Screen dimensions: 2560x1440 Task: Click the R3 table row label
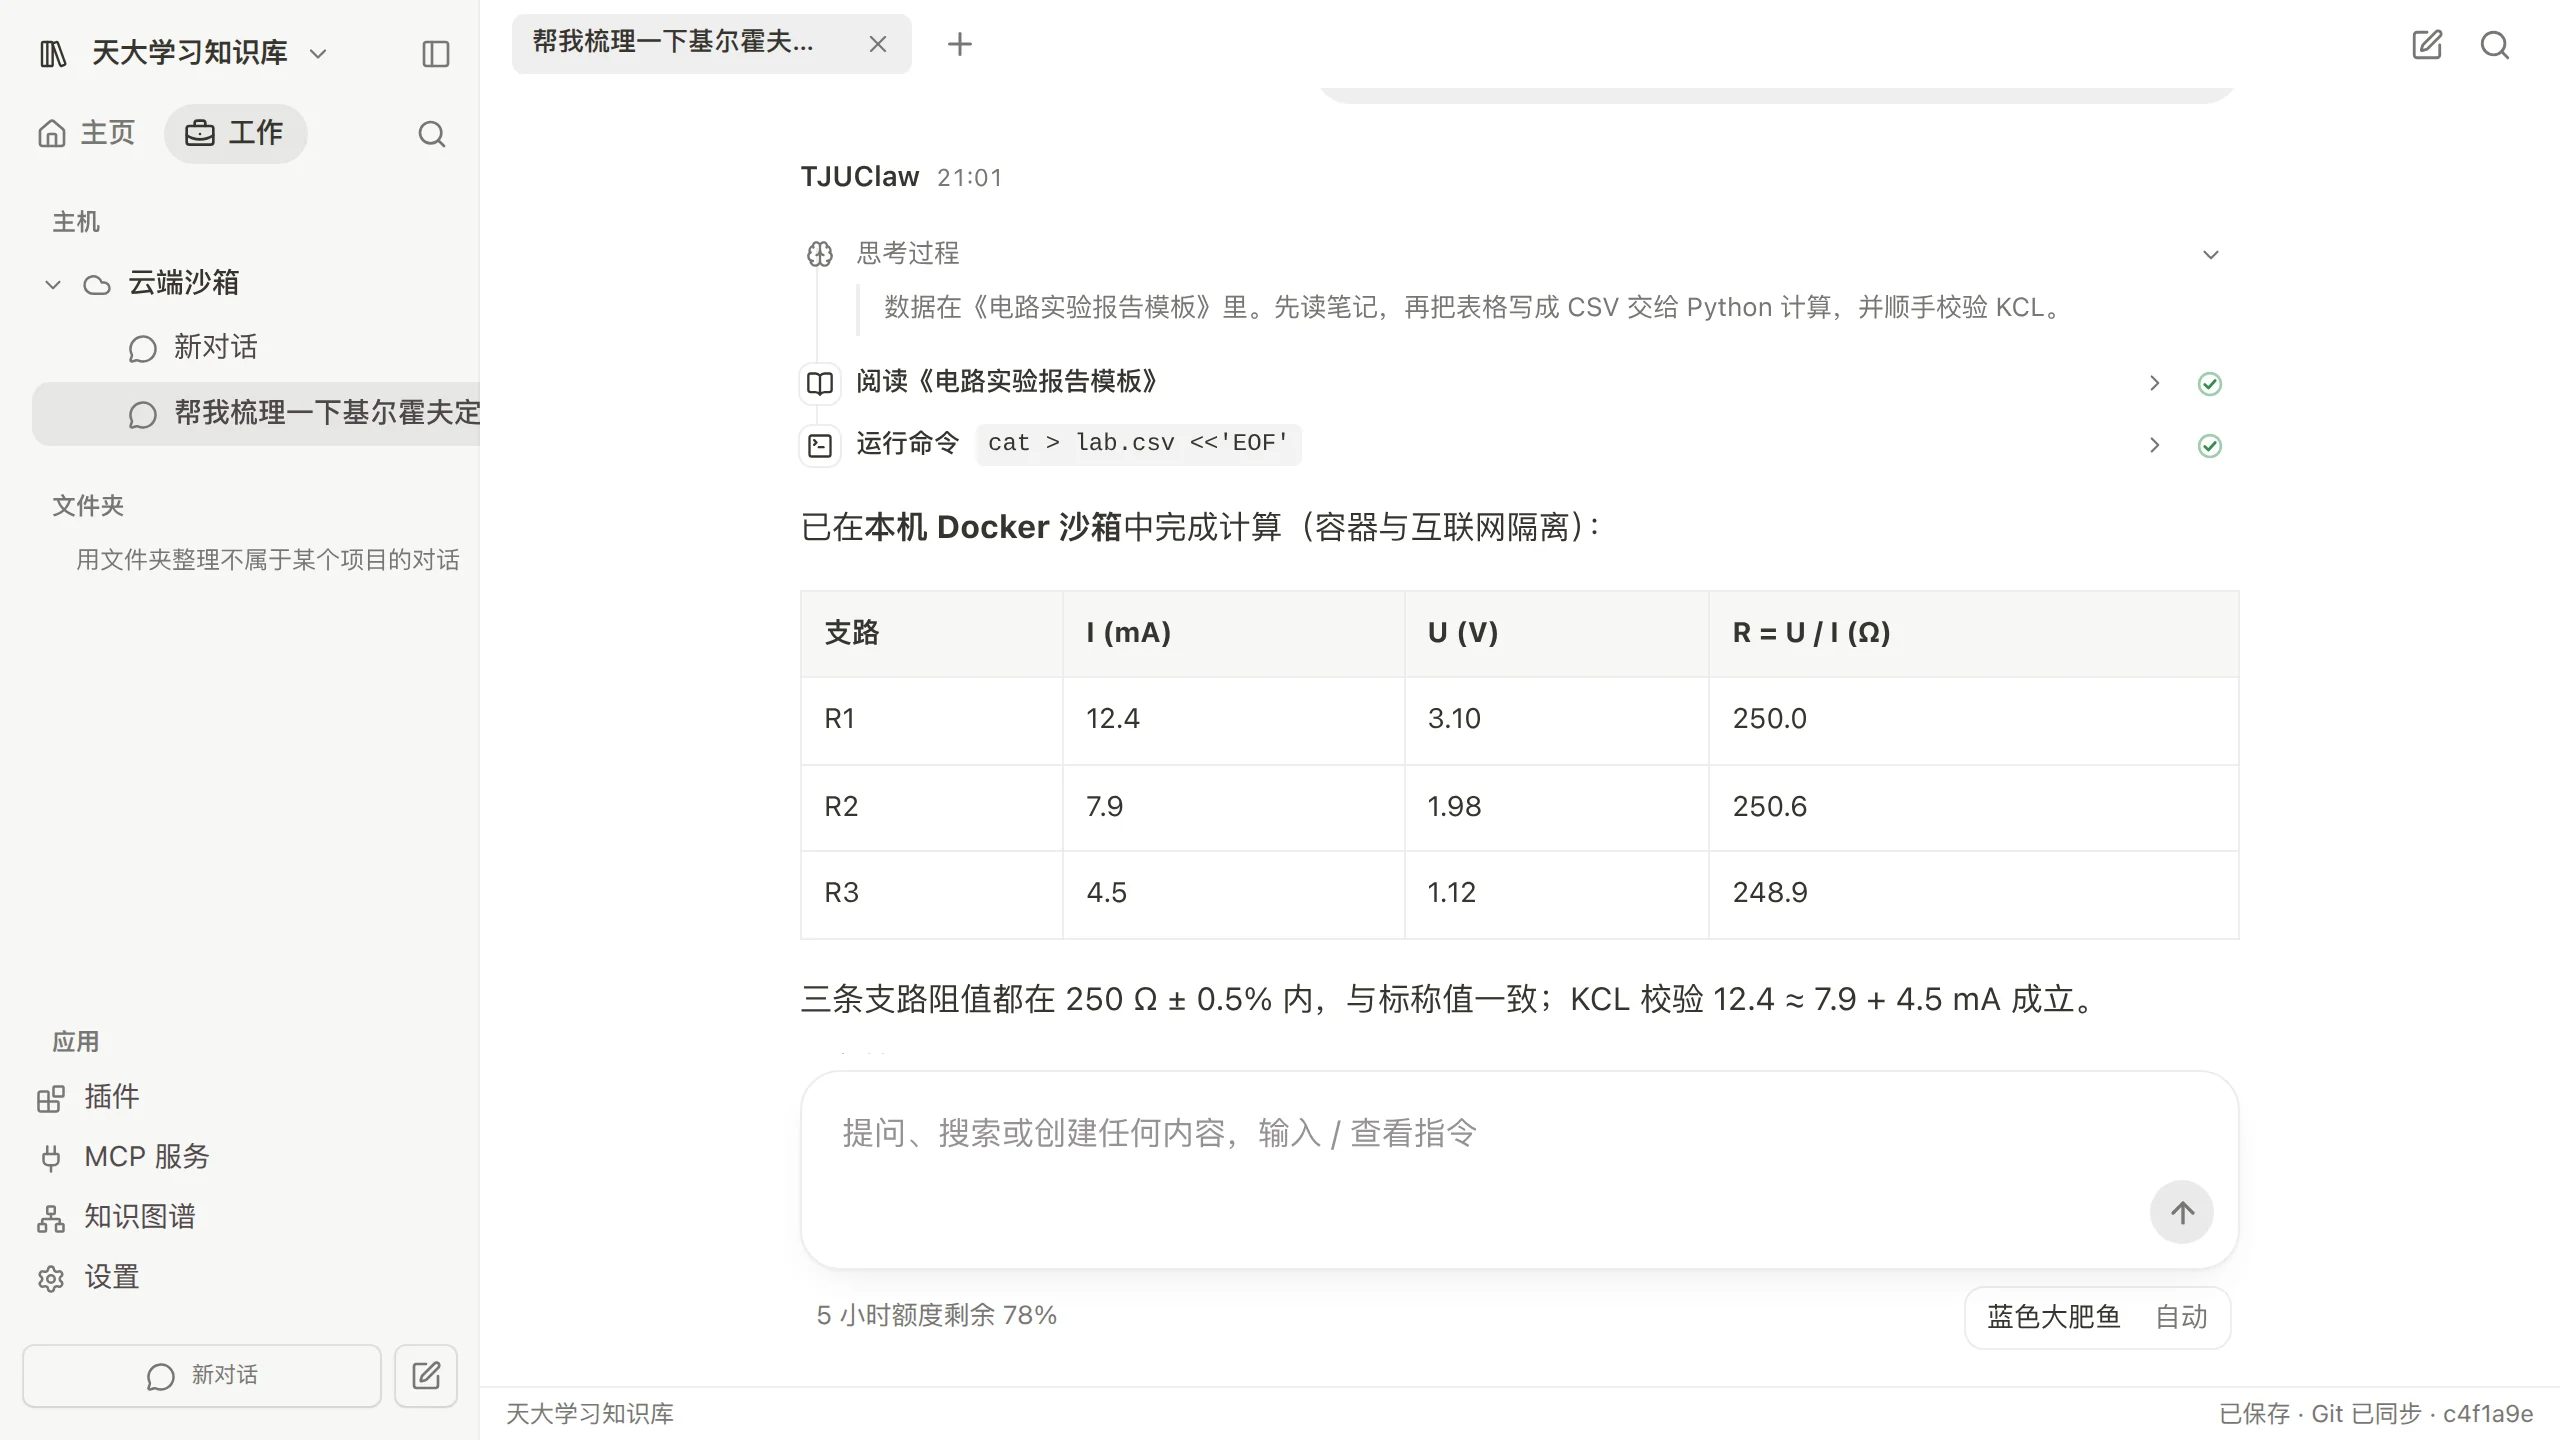pos(842,892)
